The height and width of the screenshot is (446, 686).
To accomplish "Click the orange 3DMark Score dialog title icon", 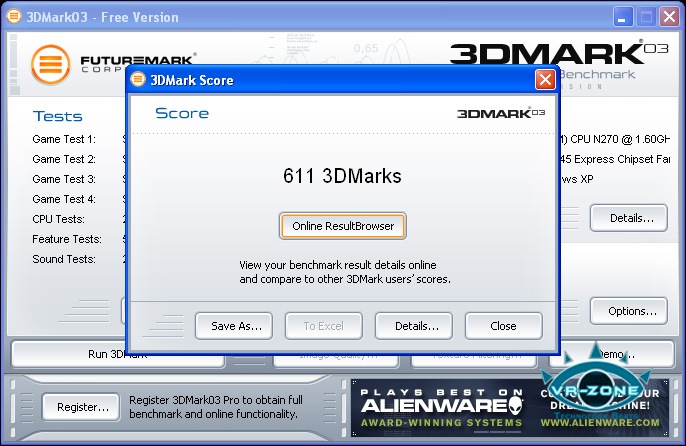I will click(x=138, y=79).
